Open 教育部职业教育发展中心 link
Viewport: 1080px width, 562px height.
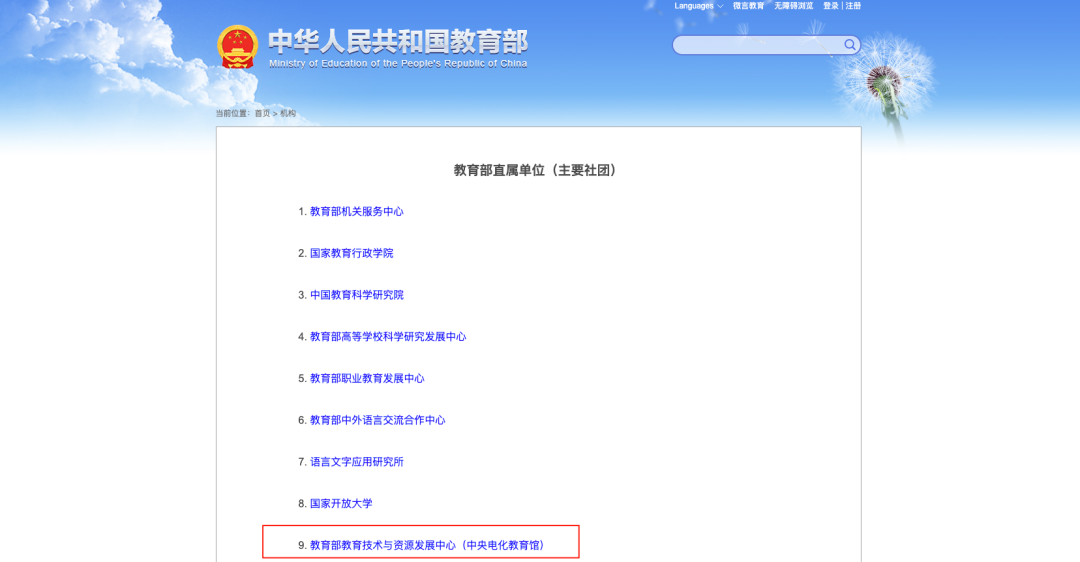pyautogui.click(x=367, y=378)
